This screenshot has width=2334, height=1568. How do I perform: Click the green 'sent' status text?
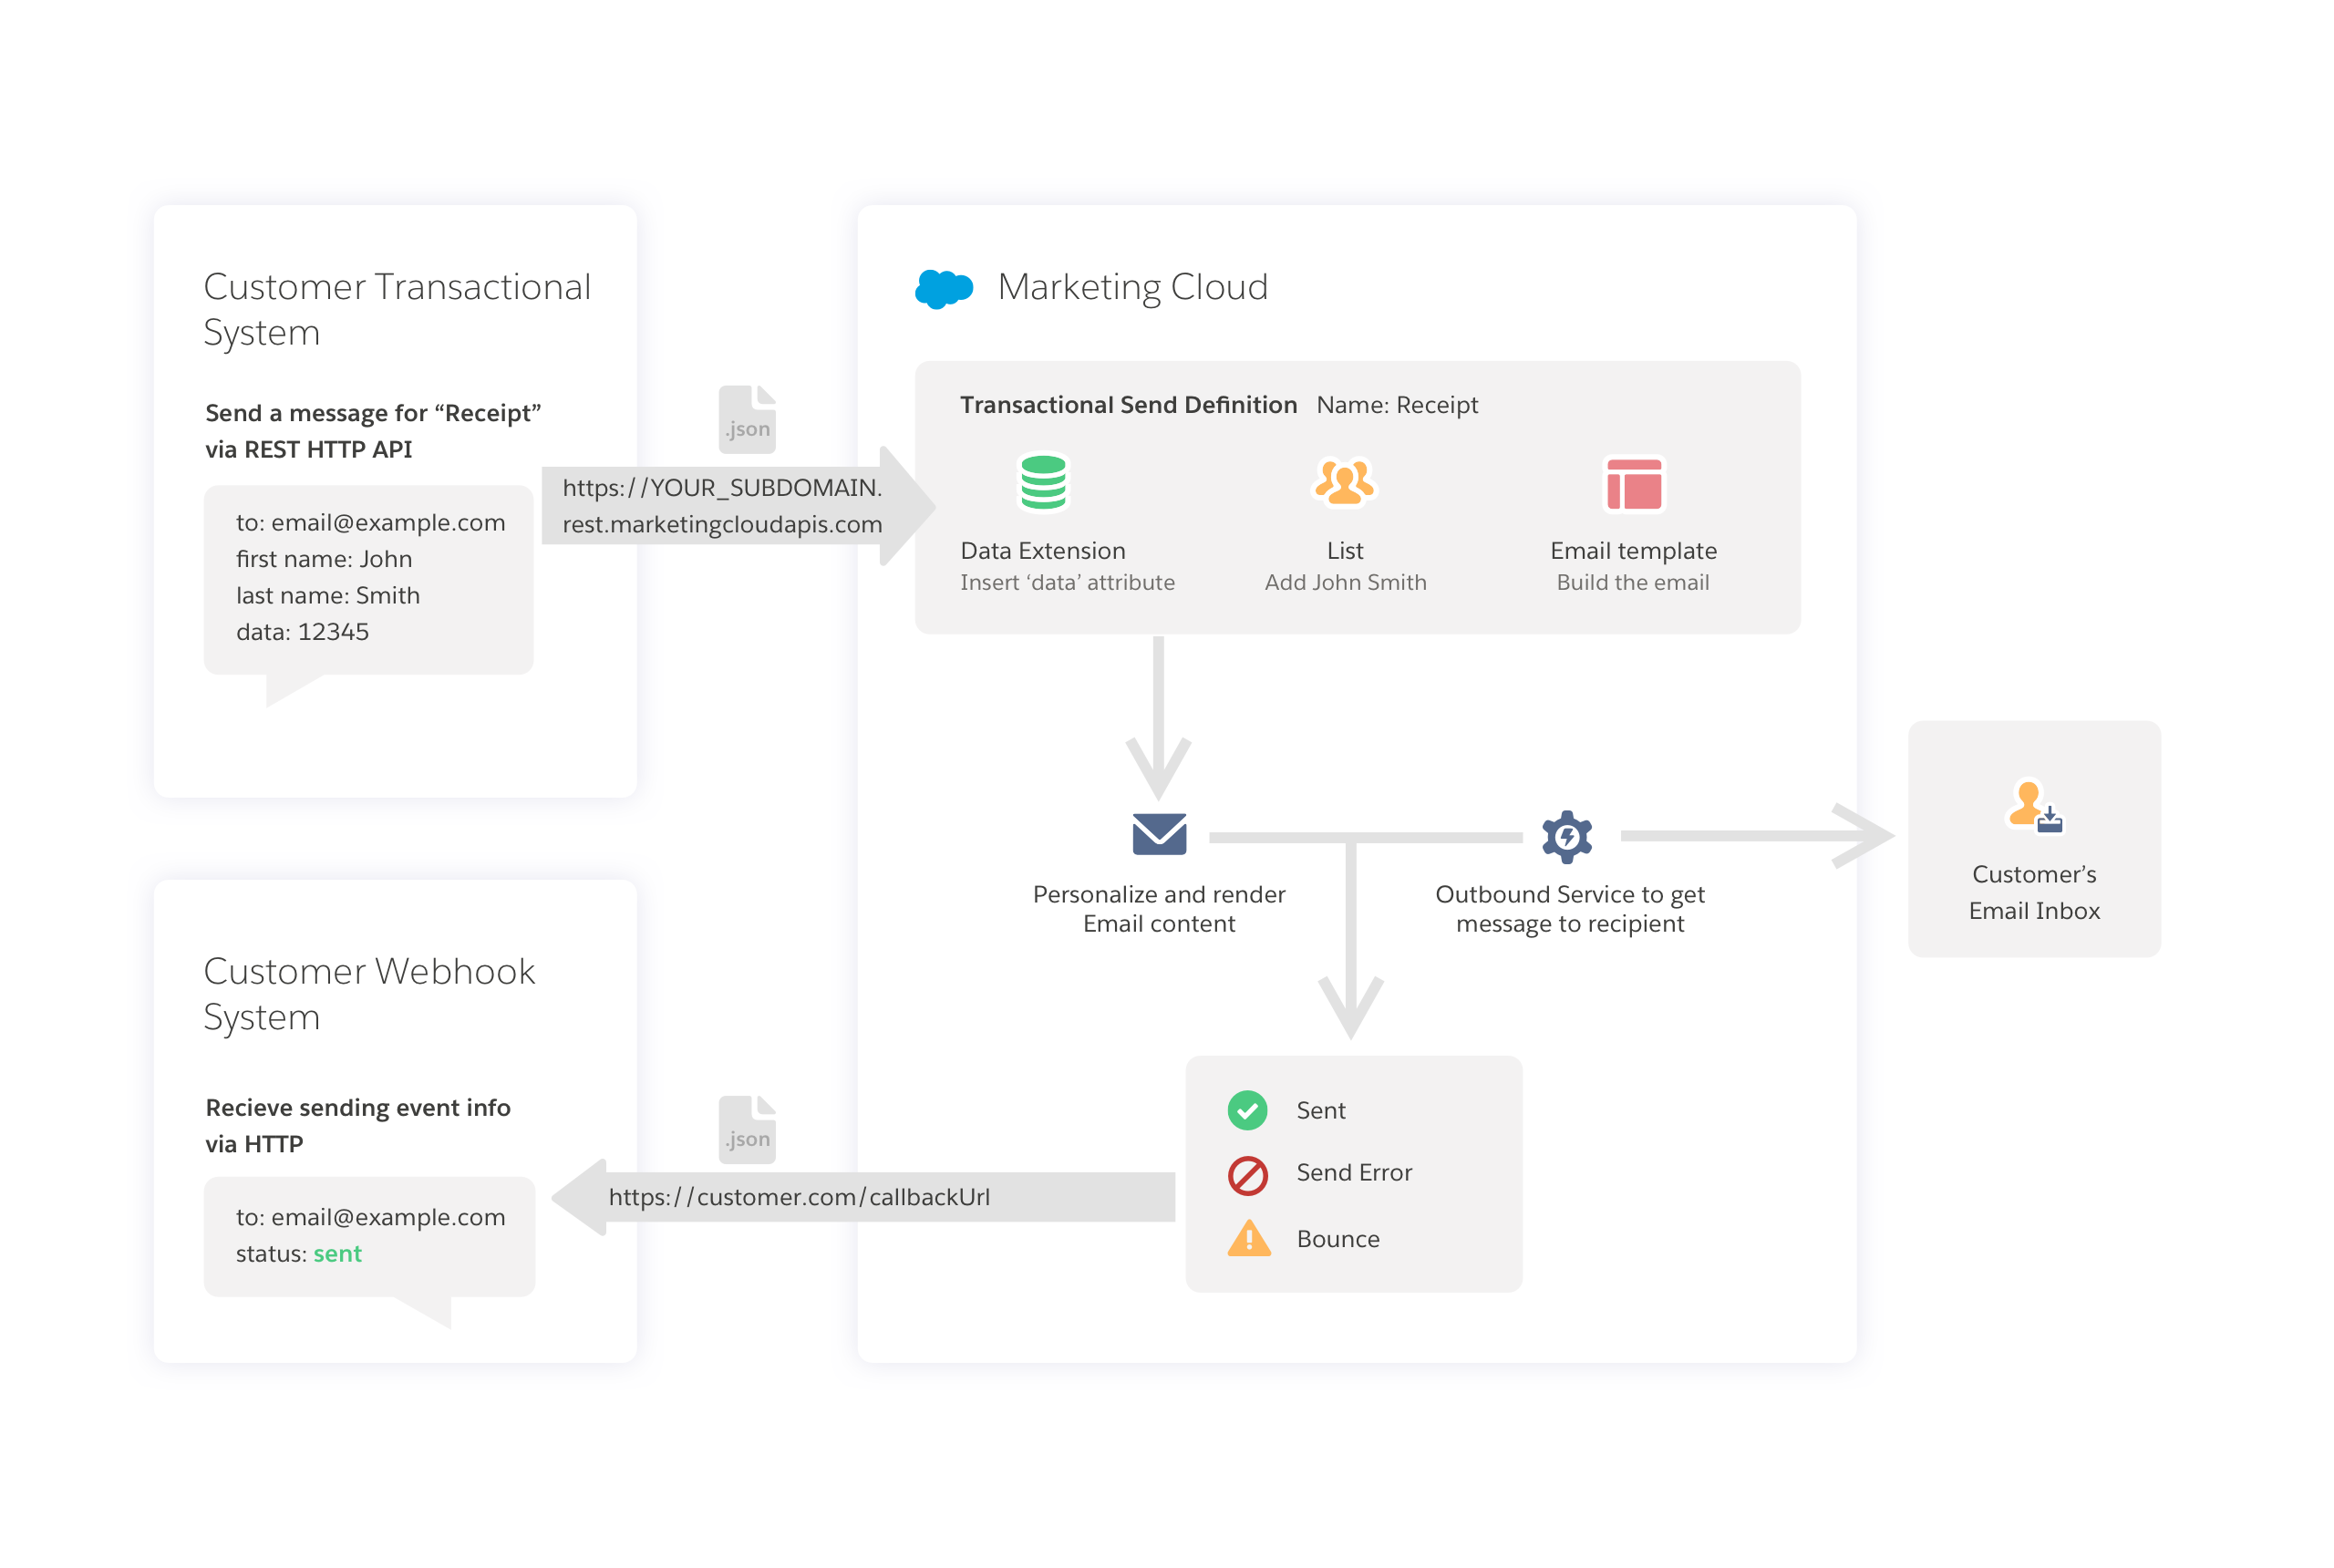coord(337,1254)
